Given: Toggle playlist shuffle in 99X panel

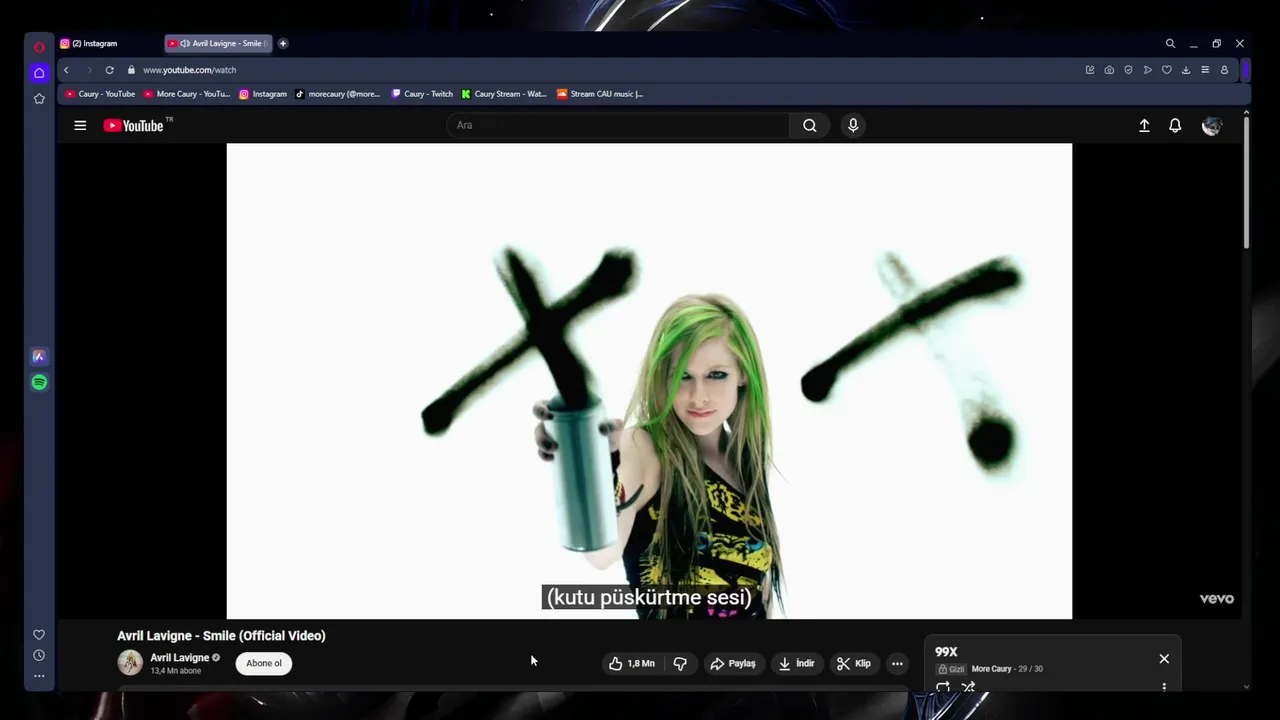Looking at the screenshot, I should pyautogui.click(x=968, y=687).
